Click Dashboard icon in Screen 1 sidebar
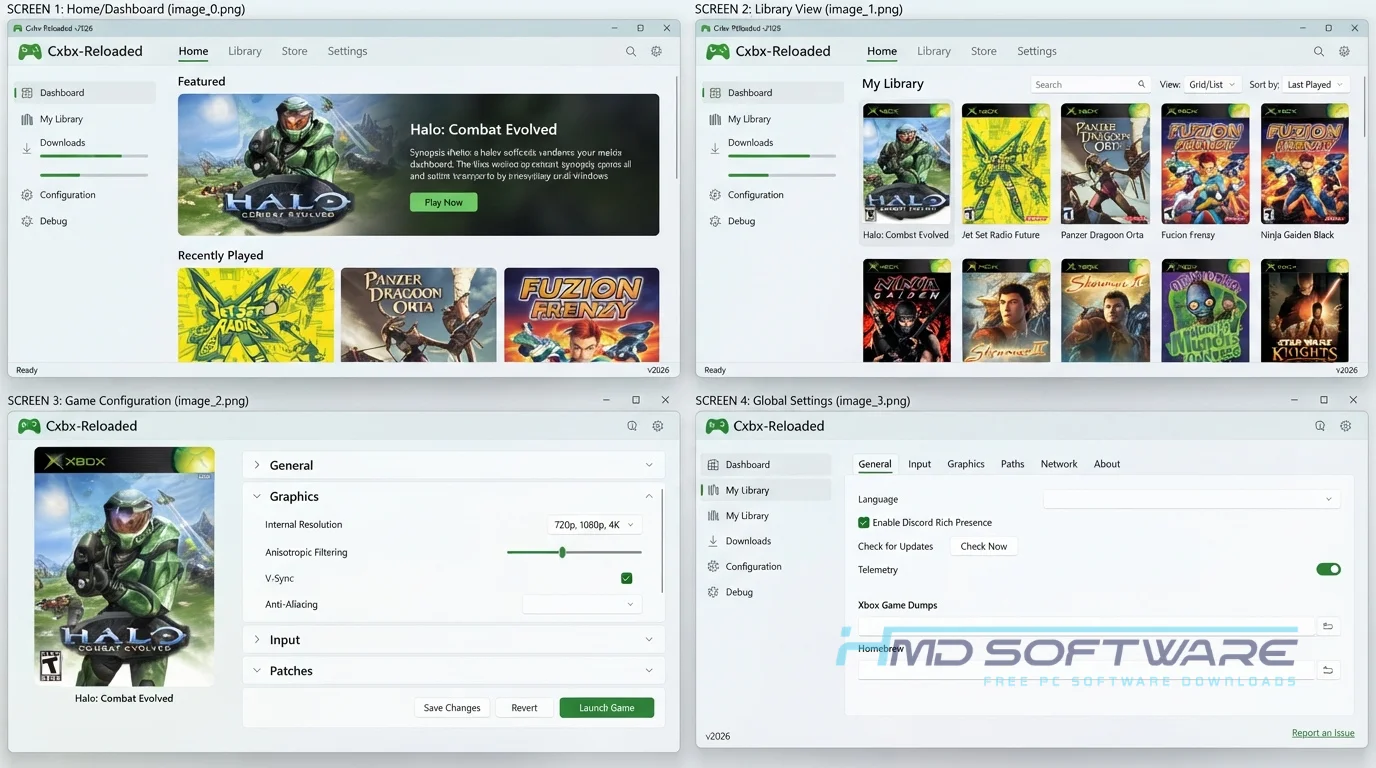Viewport: 1376px width, 768px height. (27, 93)
